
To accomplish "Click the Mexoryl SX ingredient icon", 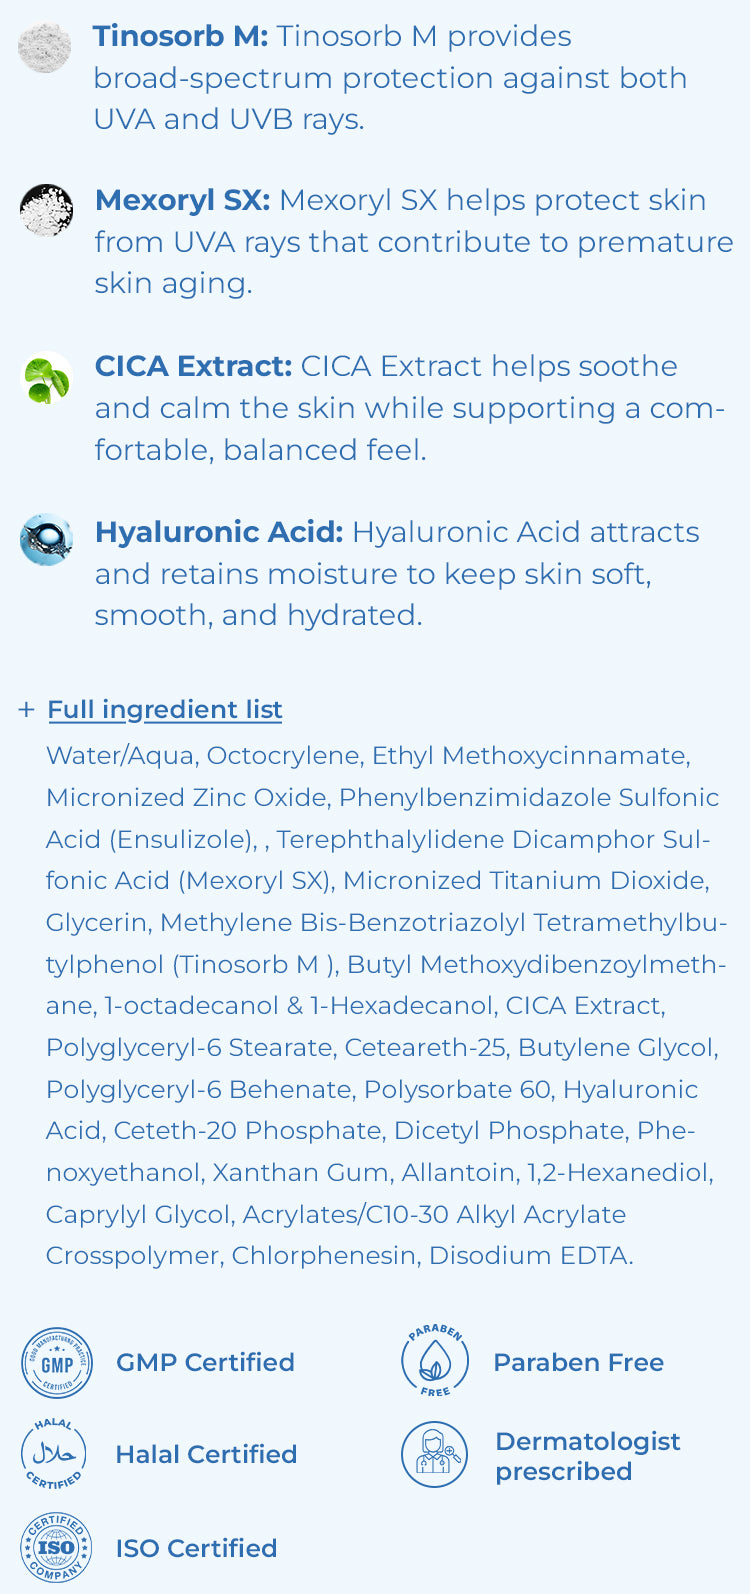I will (46, 210).
